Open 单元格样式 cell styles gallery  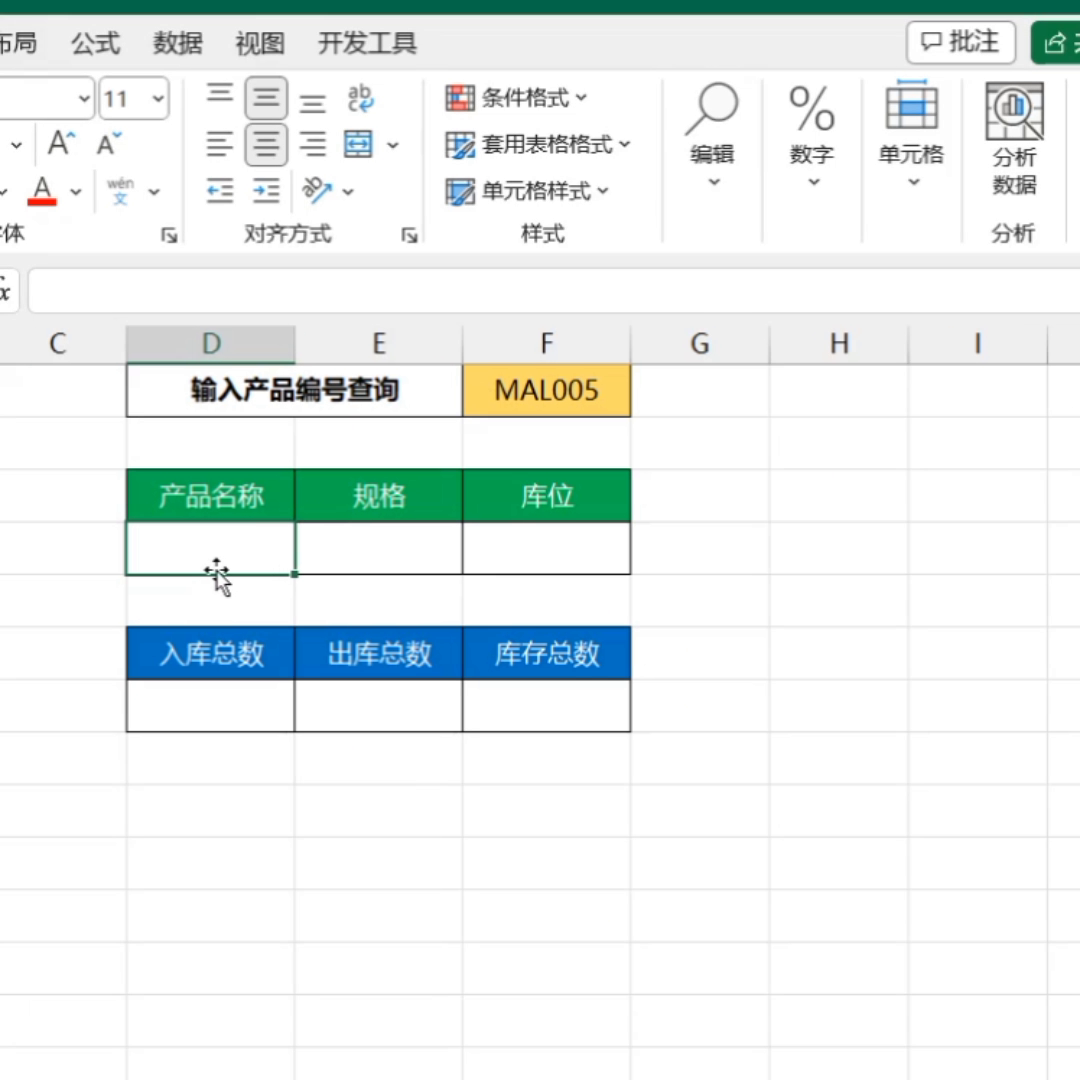click(x=525, y=191)
